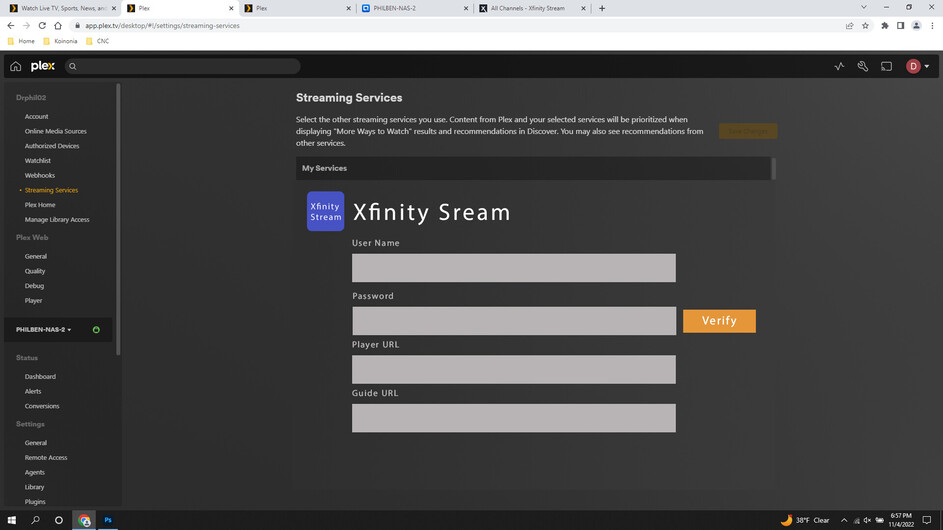The image size is (943, 530).
Task: Open the Dashboard status page
Action: tap(40, 377)
